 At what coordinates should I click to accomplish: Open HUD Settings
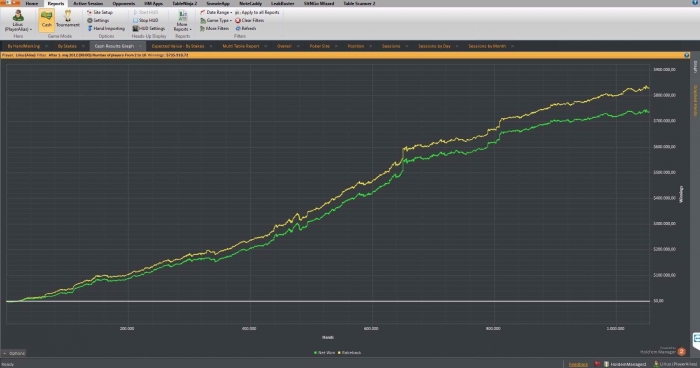pyautogui.click(x=149, y=29)
